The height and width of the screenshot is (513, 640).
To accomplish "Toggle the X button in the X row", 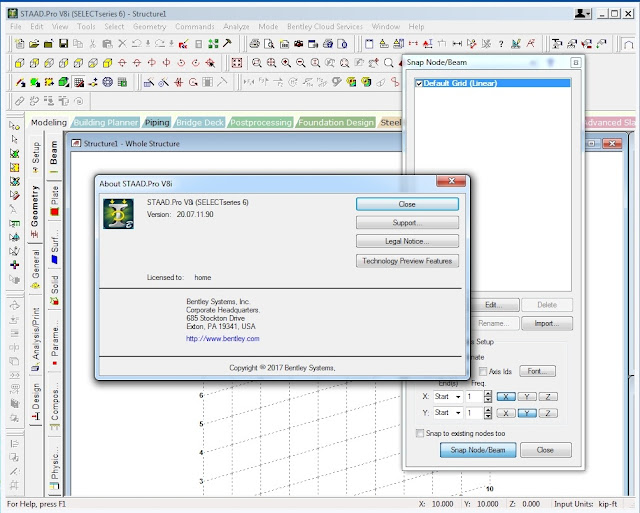I will tap(506, 397).
